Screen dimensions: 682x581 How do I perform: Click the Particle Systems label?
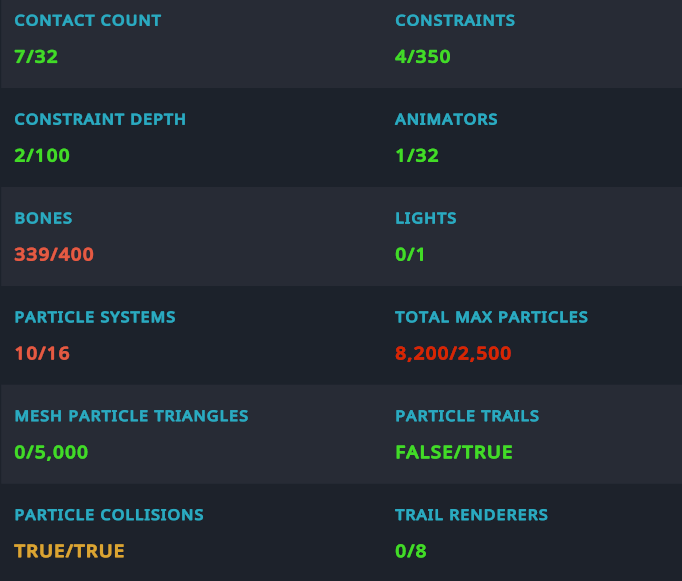95,317
